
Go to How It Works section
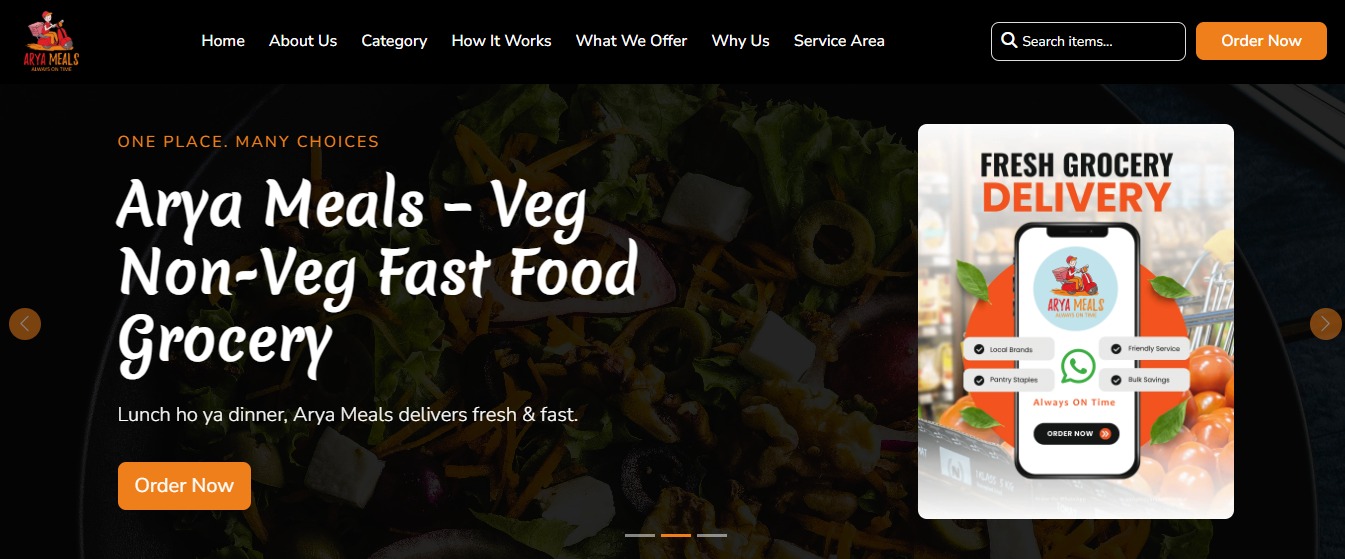(501, 41)
